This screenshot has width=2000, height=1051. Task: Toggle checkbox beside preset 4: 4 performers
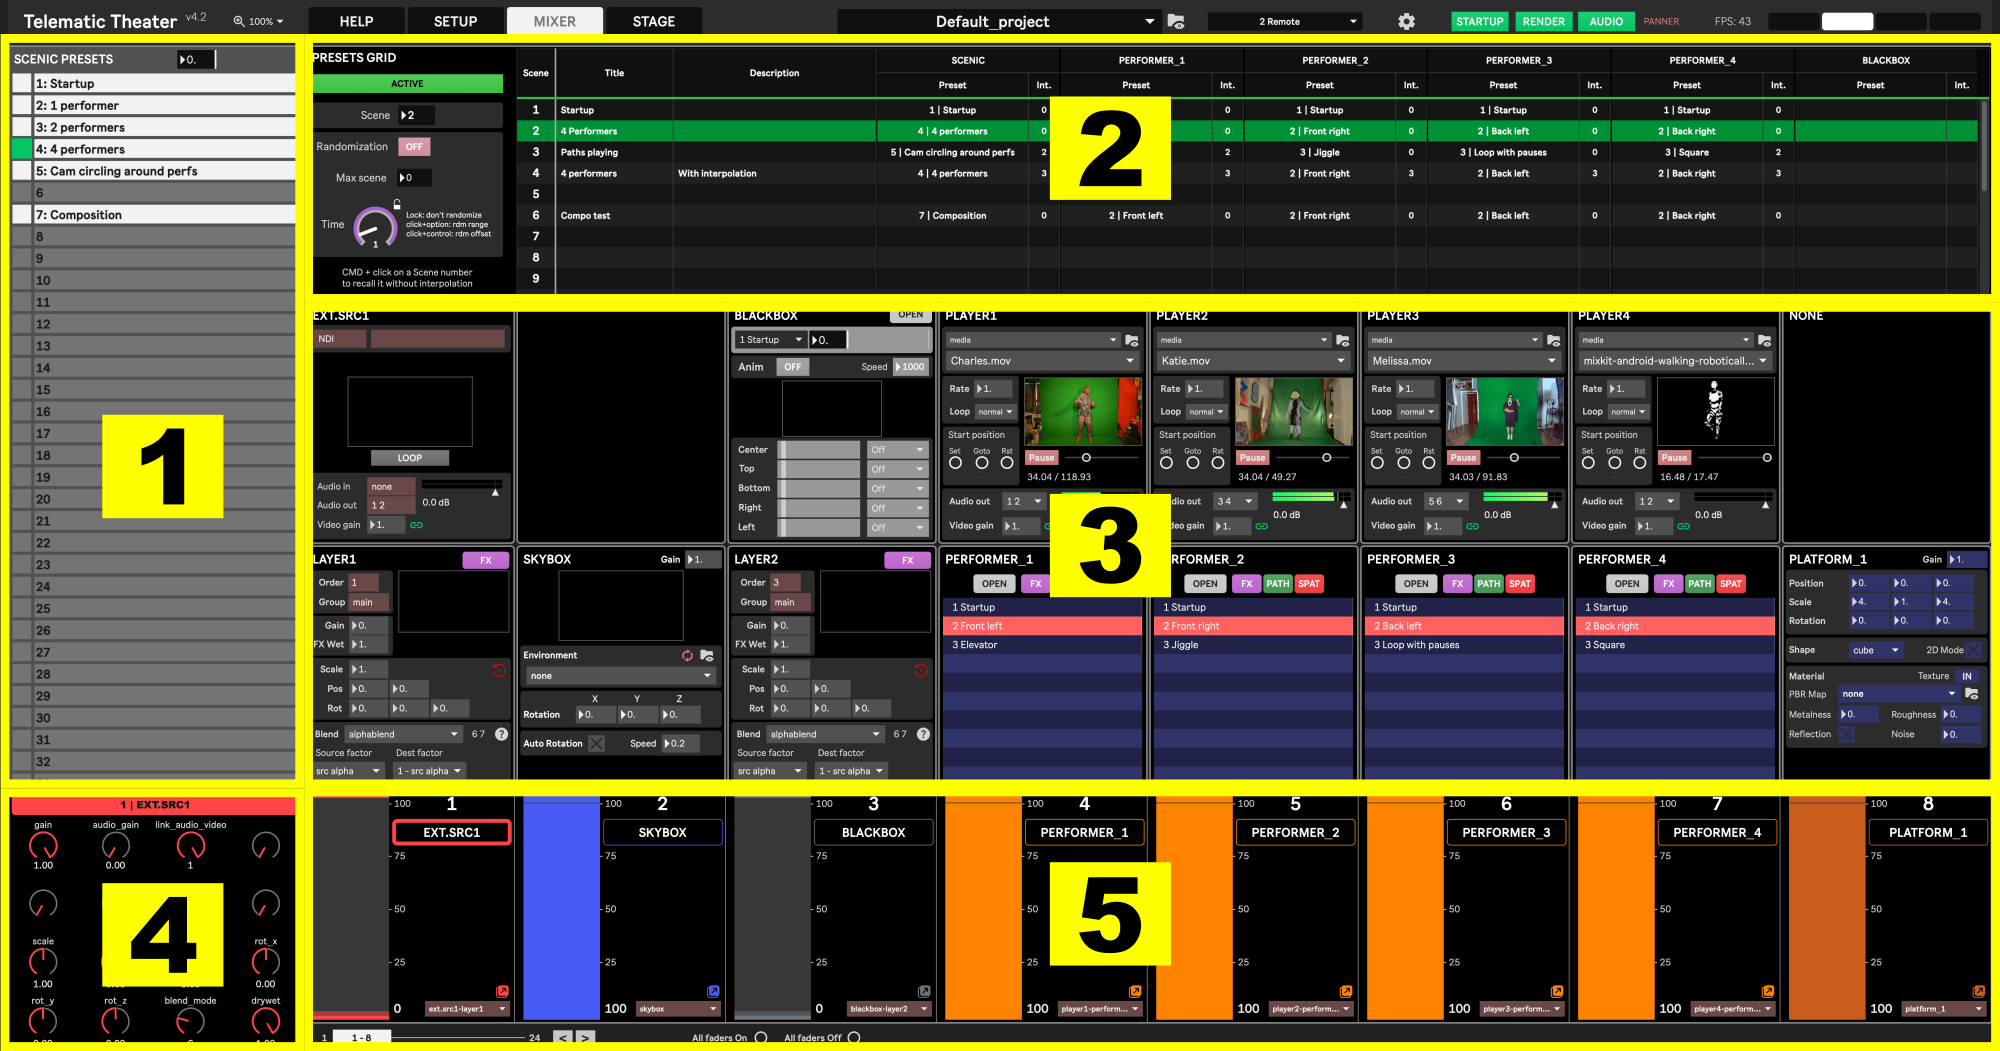(x=22, y=149)
